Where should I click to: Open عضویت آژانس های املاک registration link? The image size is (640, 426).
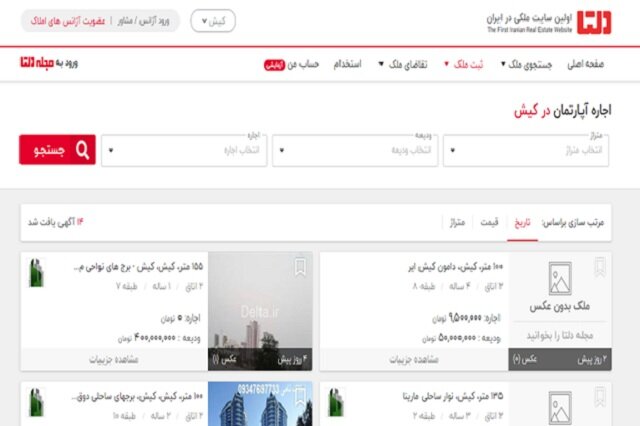[68, 21]
